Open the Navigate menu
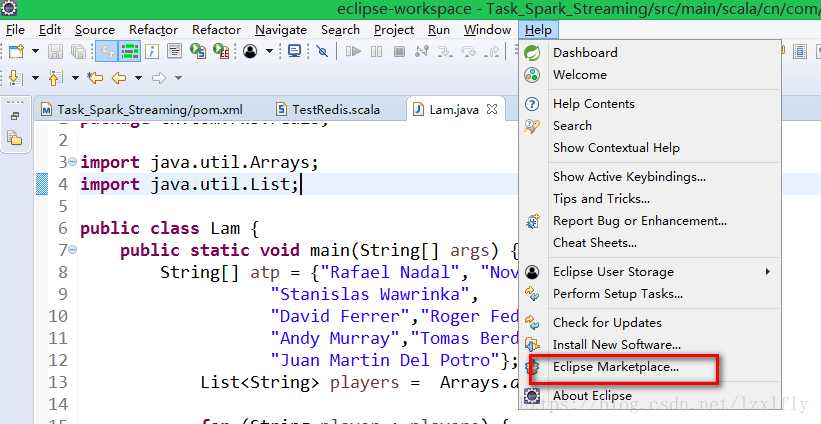 pyautogui.click(x=281, y=30)
